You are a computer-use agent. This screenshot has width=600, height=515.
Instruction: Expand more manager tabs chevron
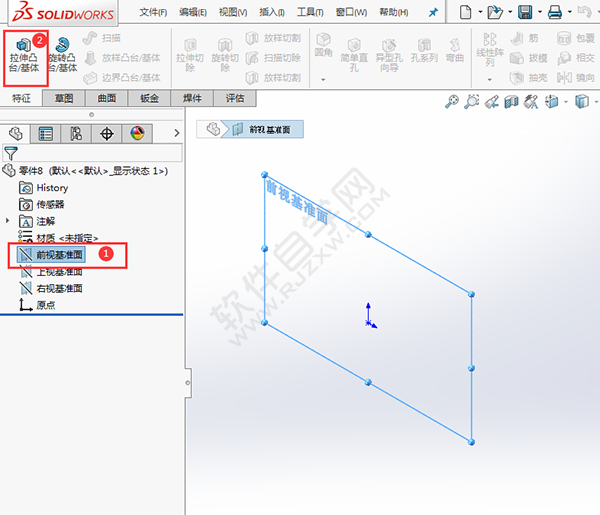pos(176,133)
